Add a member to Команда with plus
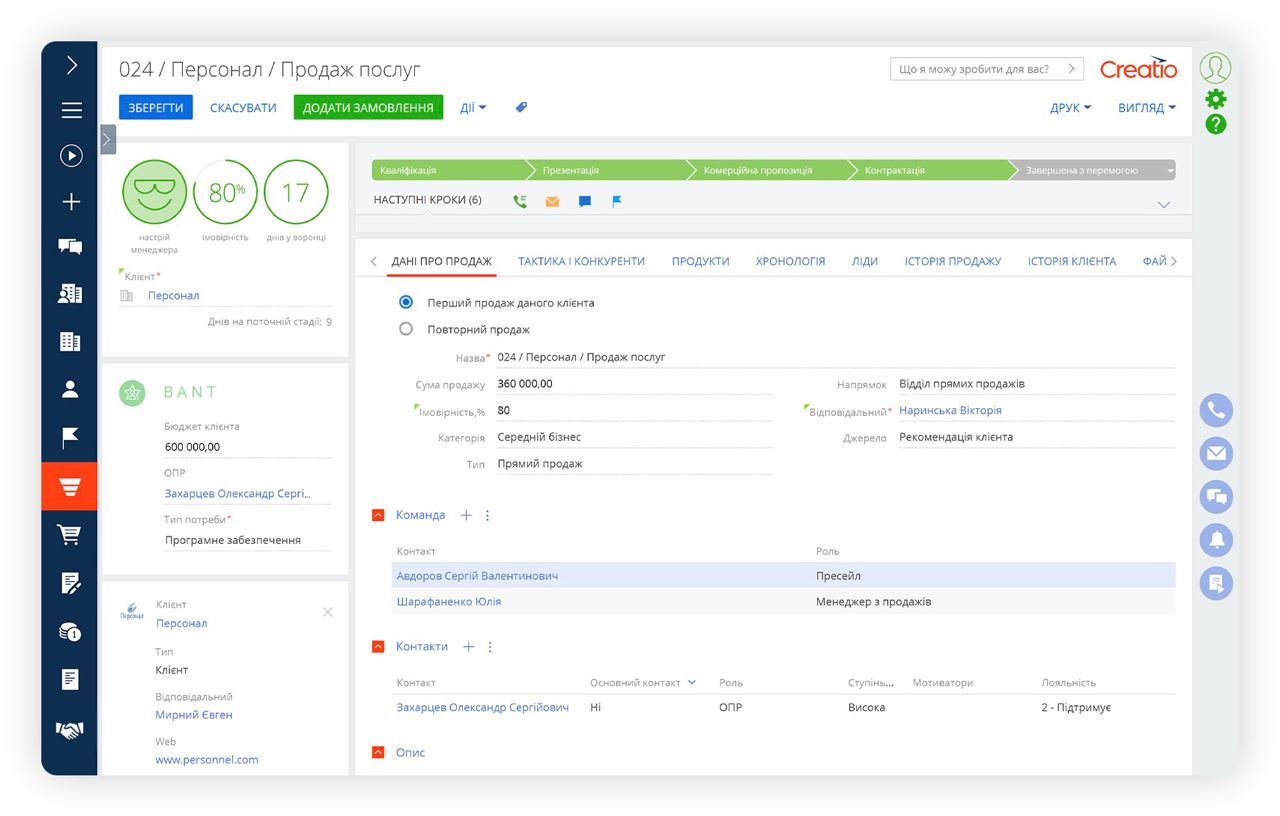The width and height of the screenshot is (1280, 816). [466, 515]
